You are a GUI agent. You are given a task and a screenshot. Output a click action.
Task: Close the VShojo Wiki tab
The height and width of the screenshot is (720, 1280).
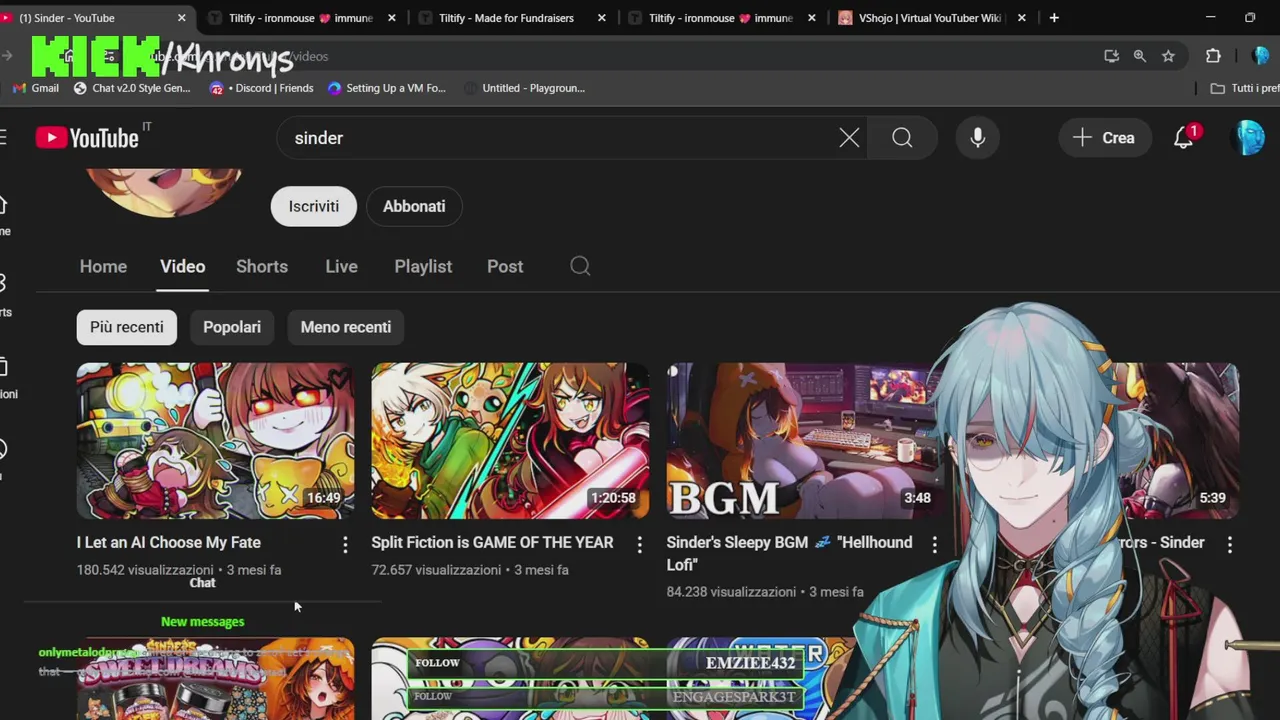[x=1021, y=18]
